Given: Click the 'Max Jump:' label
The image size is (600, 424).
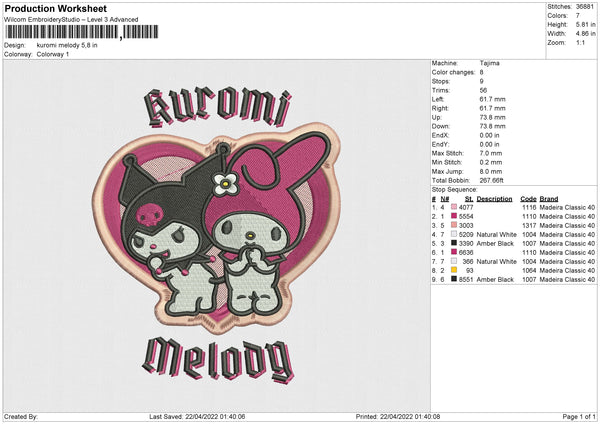Looking at the screenshot, I should point(447,171).
